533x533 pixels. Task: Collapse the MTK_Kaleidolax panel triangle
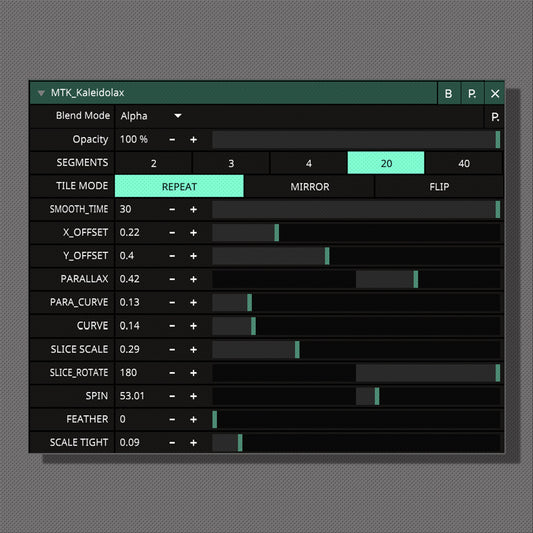click(x=41, y=93)
